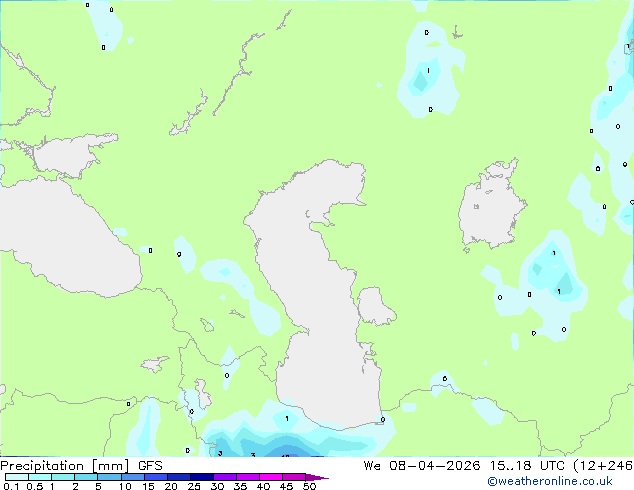Click the 15–20 mm legend color swatch

156,477
